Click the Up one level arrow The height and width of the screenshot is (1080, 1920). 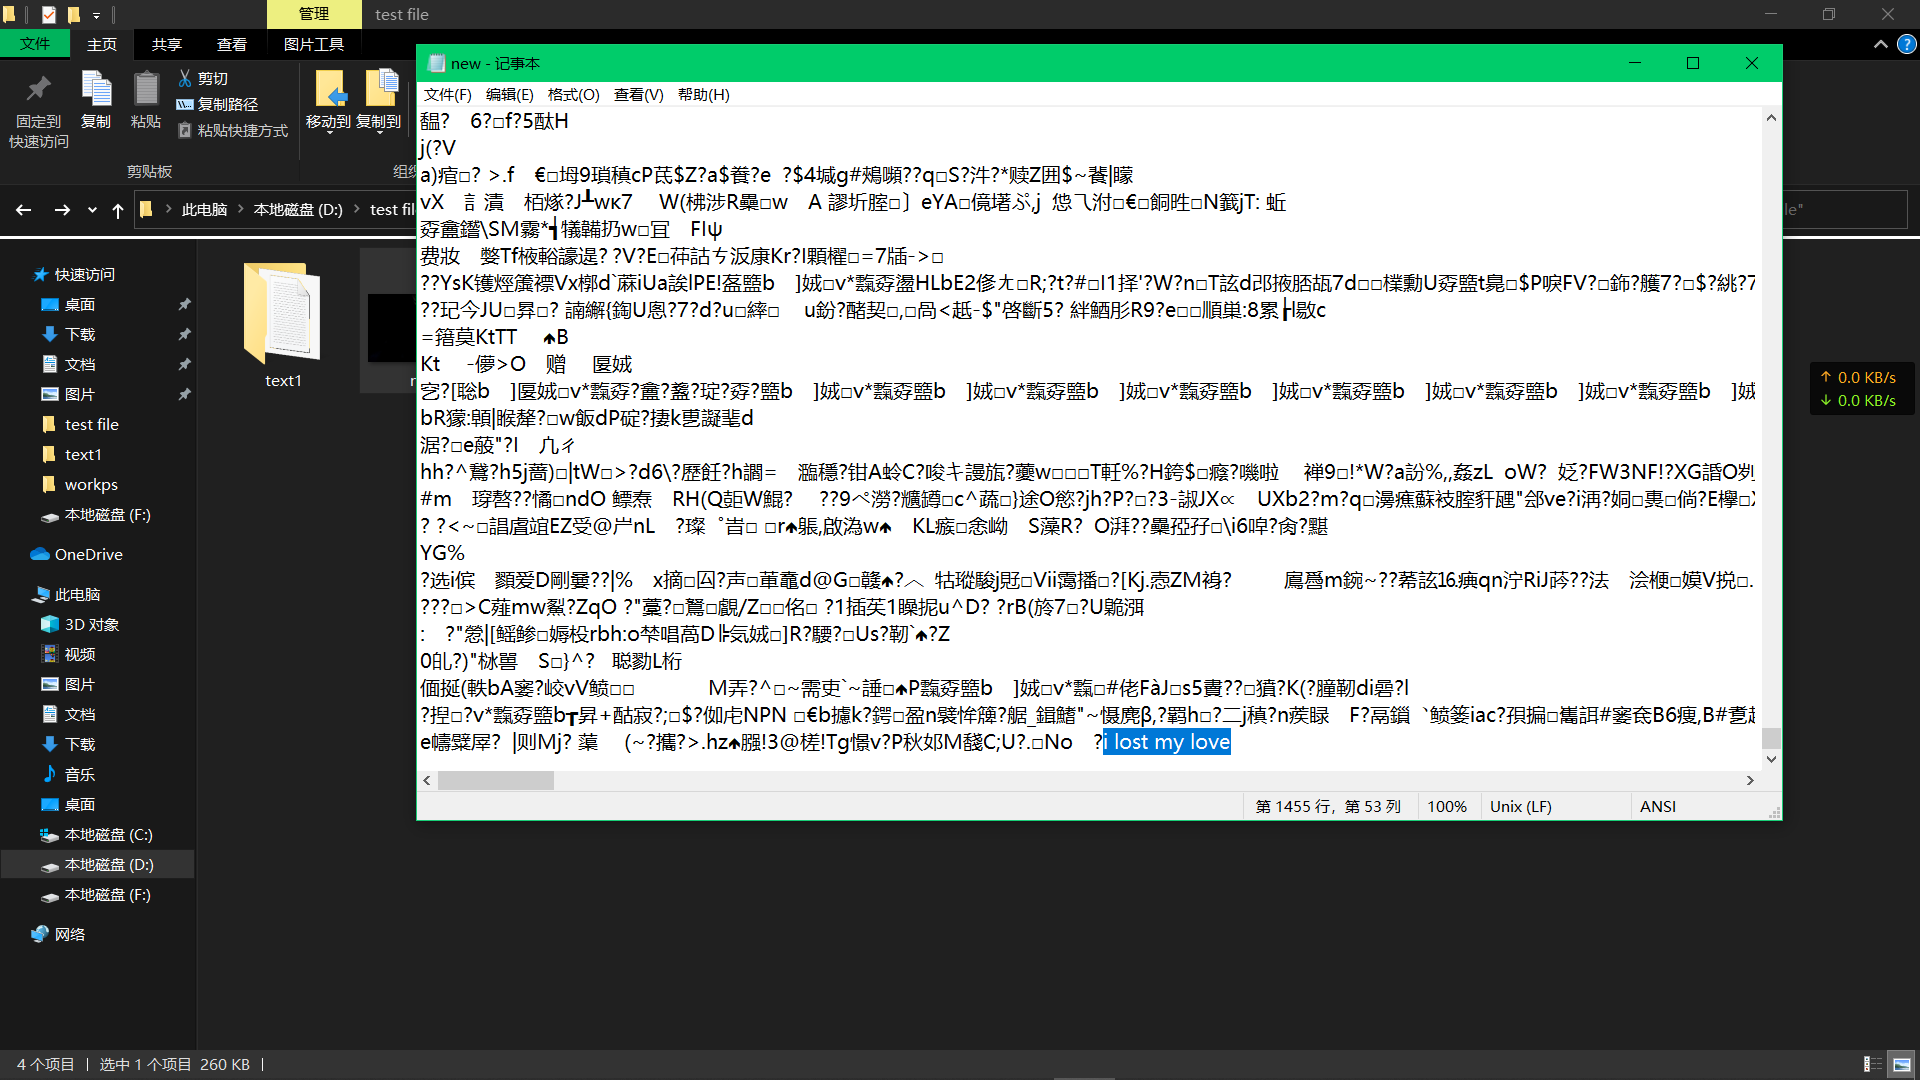pos(118,210)
